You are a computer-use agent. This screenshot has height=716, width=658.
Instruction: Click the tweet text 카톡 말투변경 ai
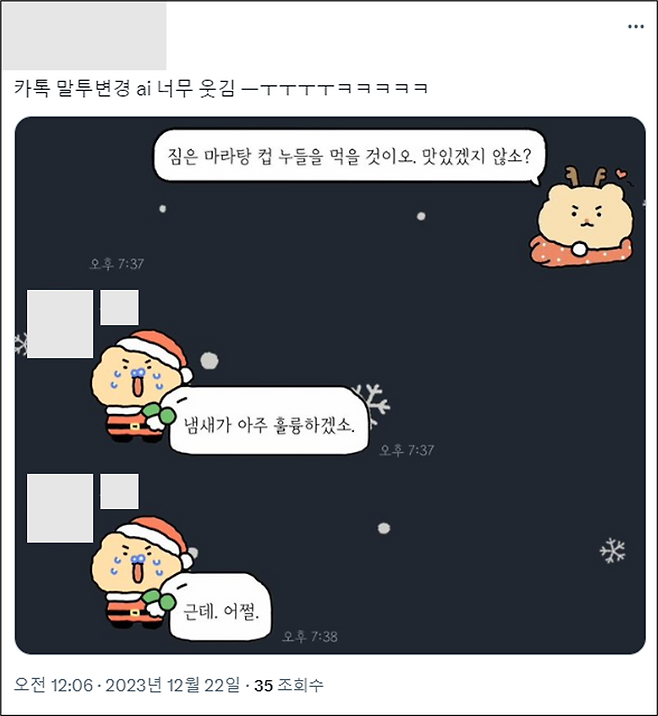82,88
